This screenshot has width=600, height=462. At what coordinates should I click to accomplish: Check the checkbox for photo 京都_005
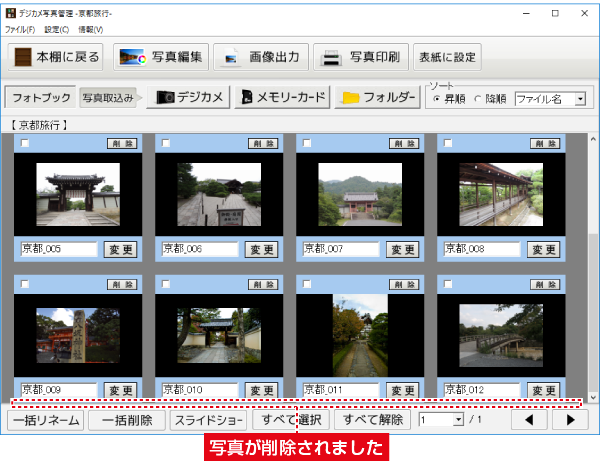26,144
